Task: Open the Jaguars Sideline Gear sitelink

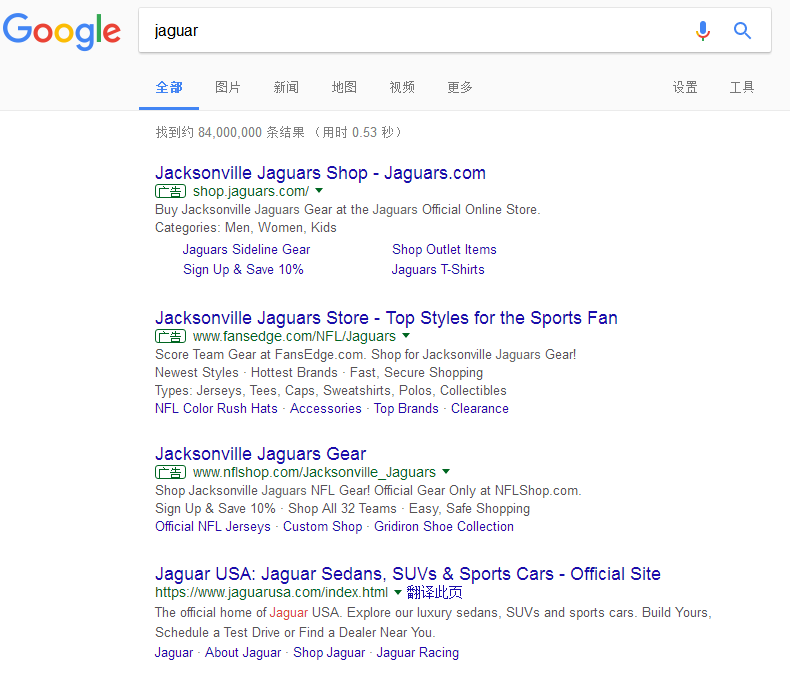Action: (x=246, y=250)
